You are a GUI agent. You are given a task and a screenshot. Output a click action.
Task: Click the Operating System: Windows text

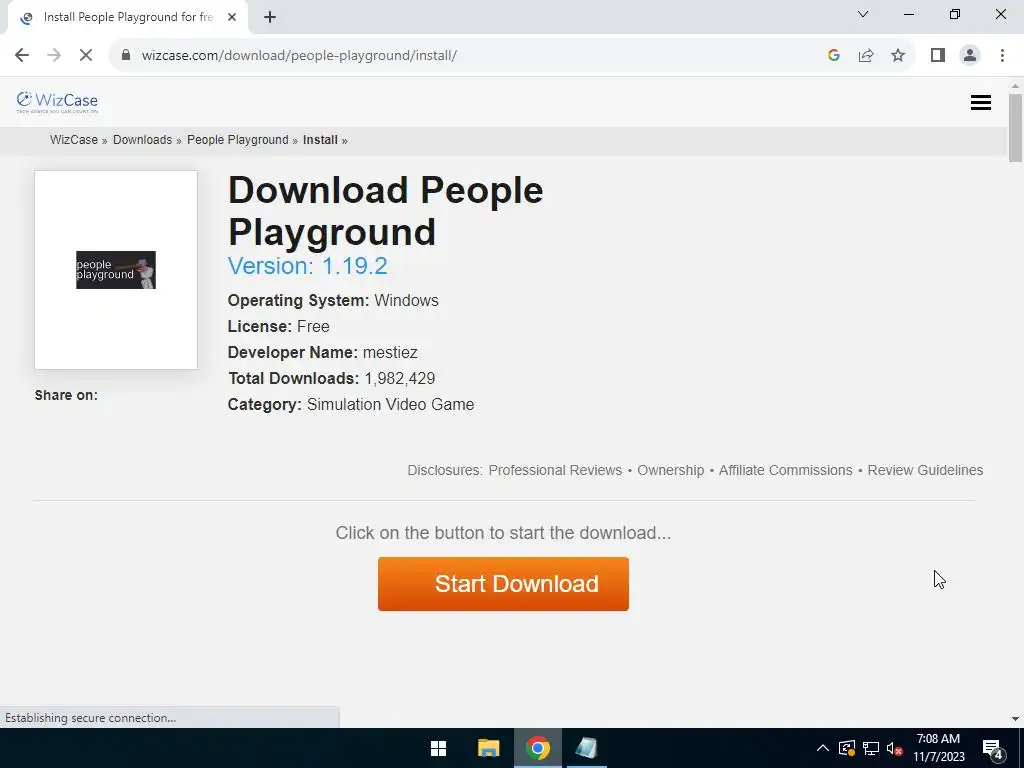click(333, 300)
